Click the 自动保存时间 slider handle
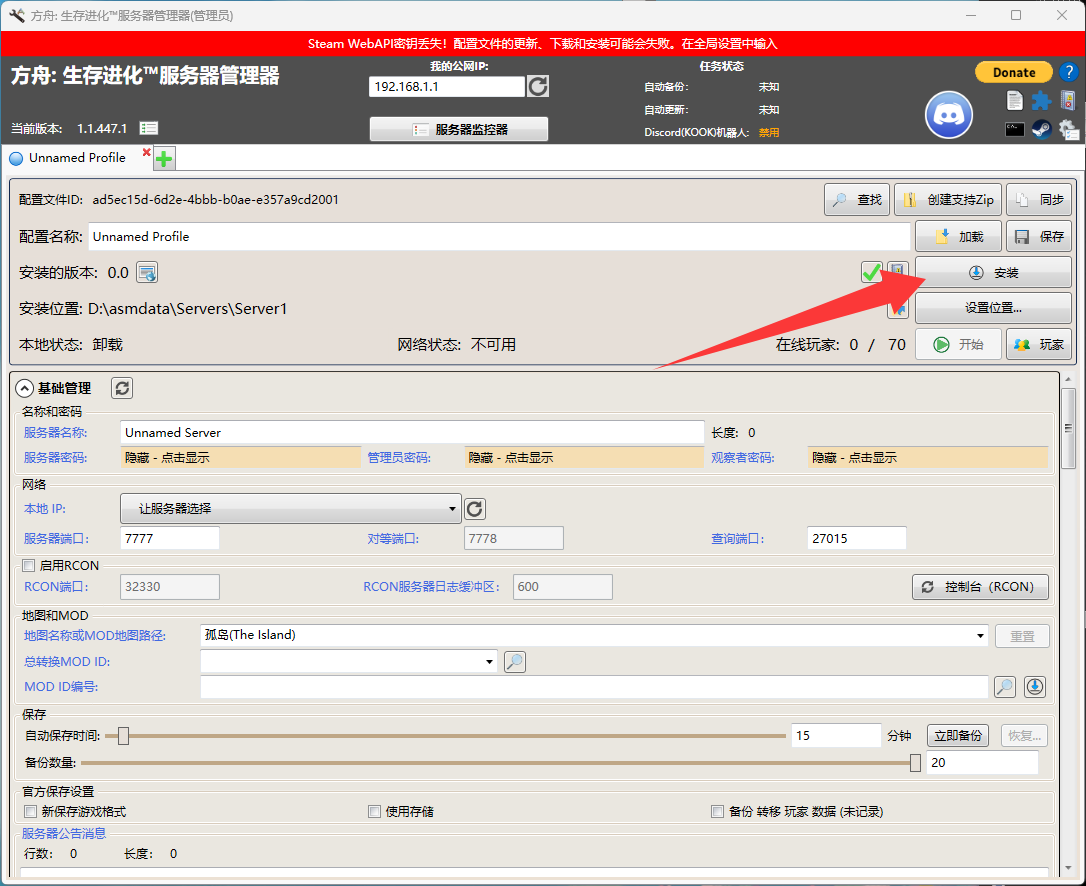Viewport: 1086px width, 886px height. tap(123, 736)
